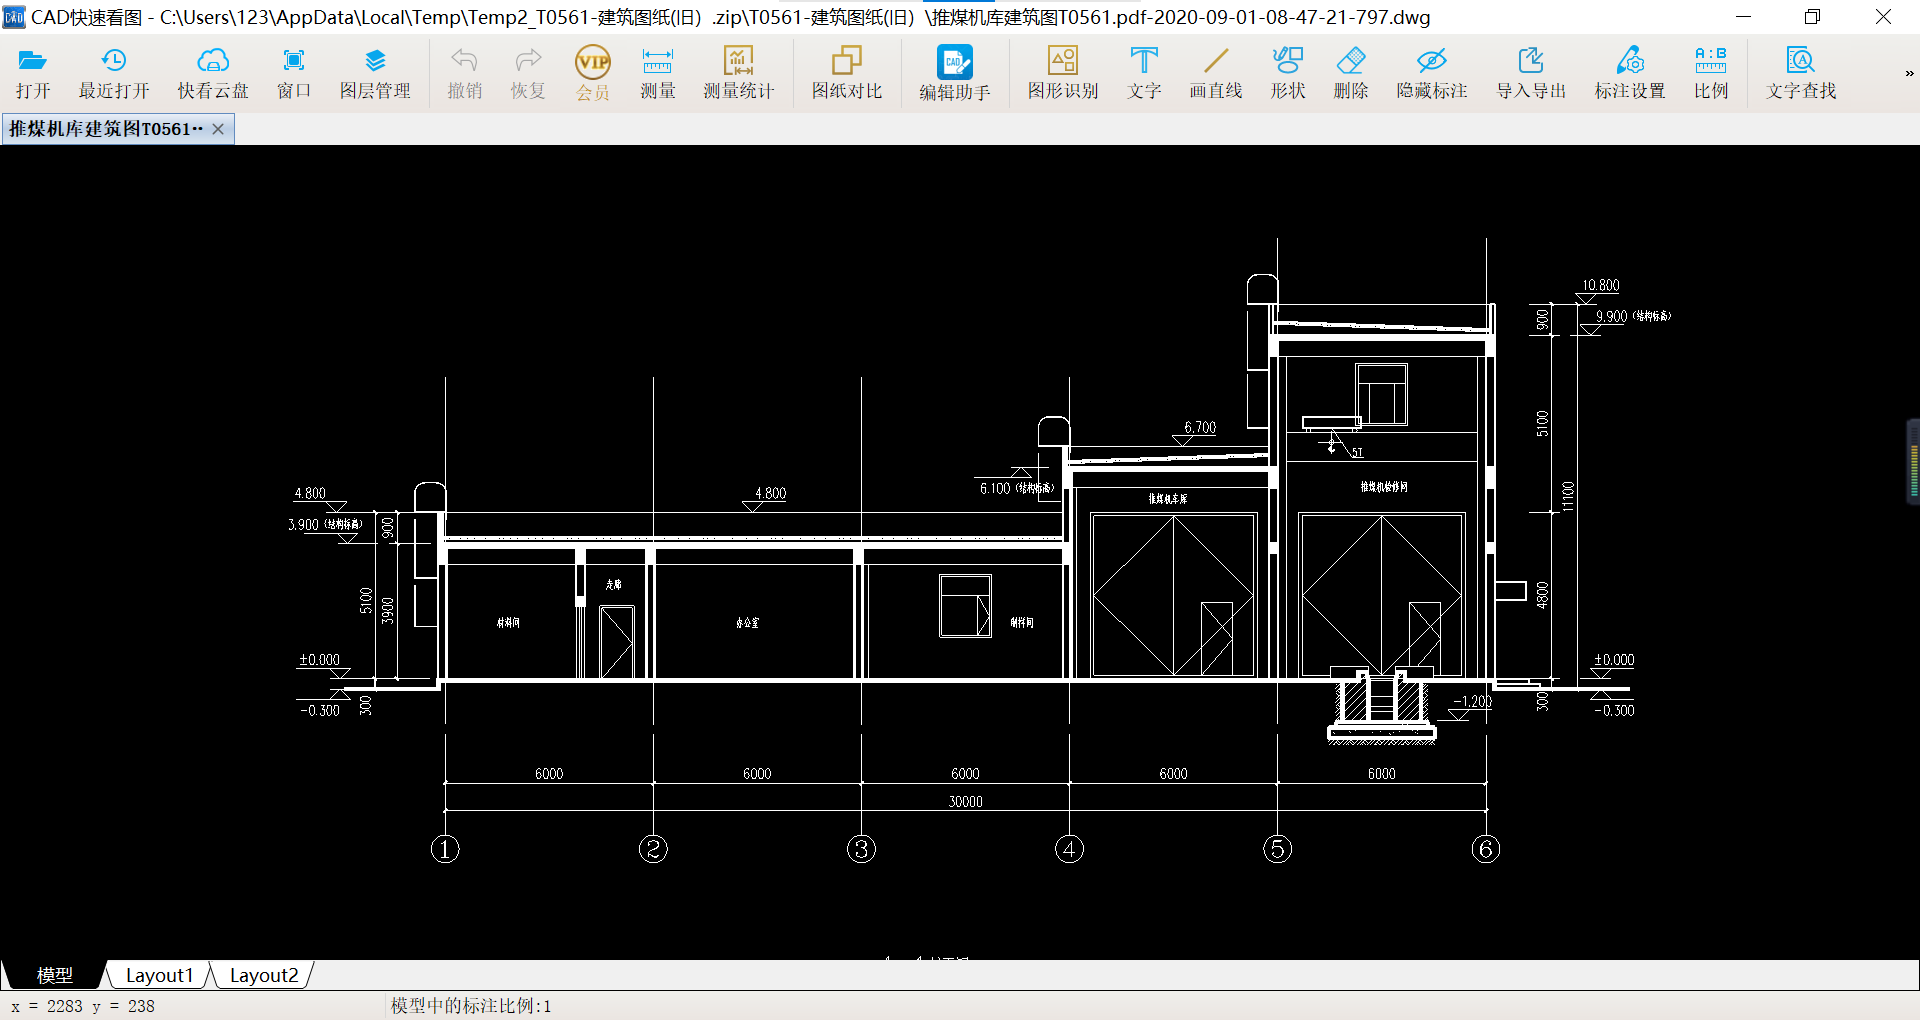The height and width of the screenshot is (1020, 1920).
Task: Click the 删除 eraser tool
Action: click(1351, 73)
